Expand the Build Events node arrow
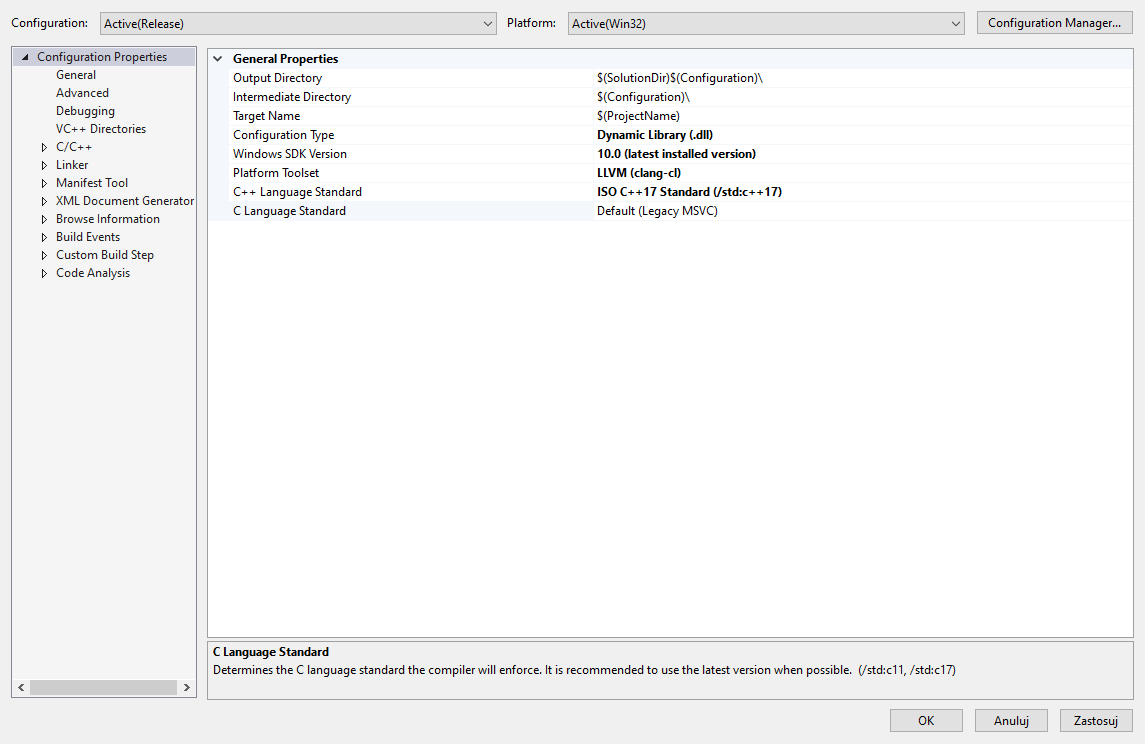This screenshot has width=1145, height=744. 44,237
